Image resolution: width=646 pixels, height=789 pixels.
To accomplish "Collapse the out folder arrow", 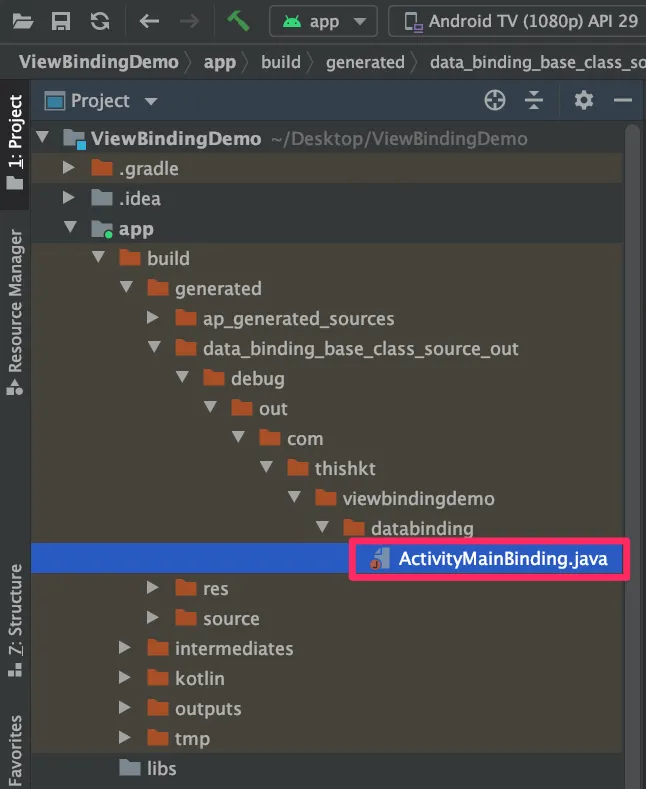I will (211, 408).
